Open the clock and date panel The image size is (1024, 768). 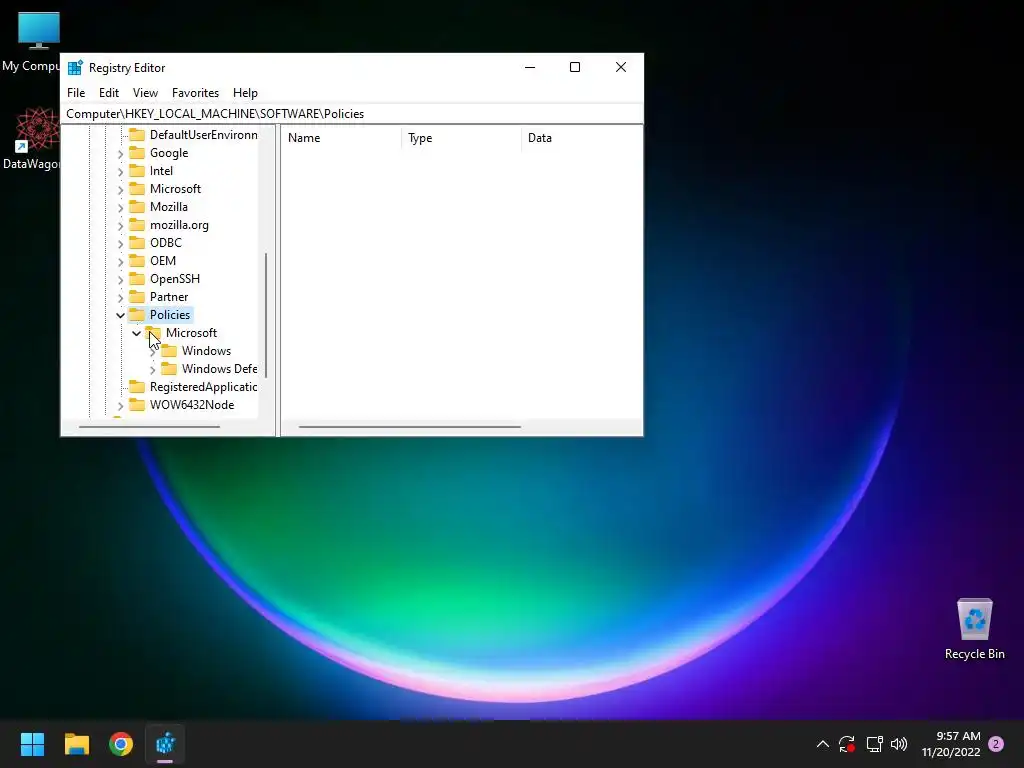(x=951, y=744)
